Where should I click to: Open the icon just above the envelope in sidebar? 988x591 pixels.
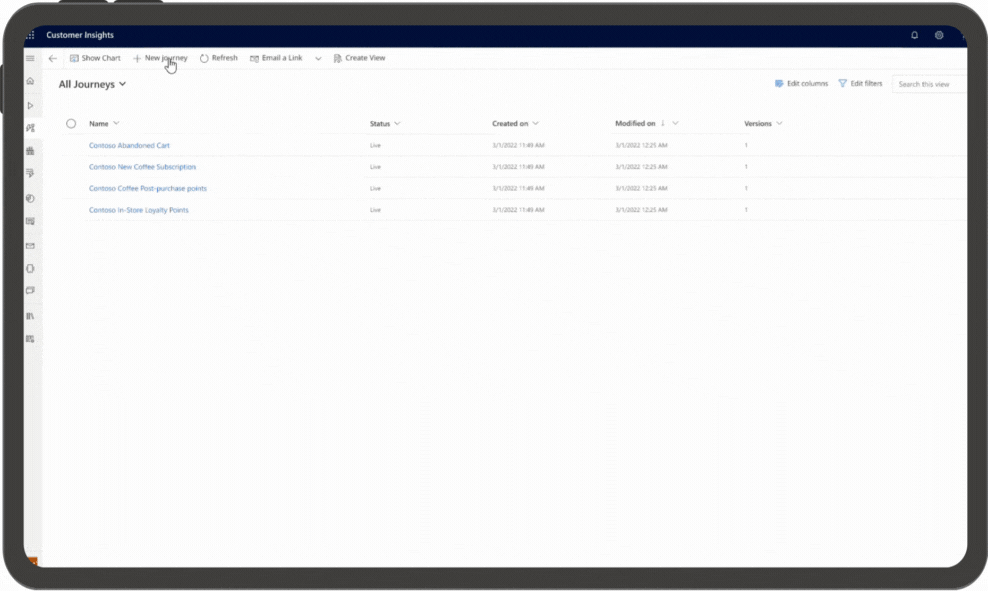pos(30,221)
